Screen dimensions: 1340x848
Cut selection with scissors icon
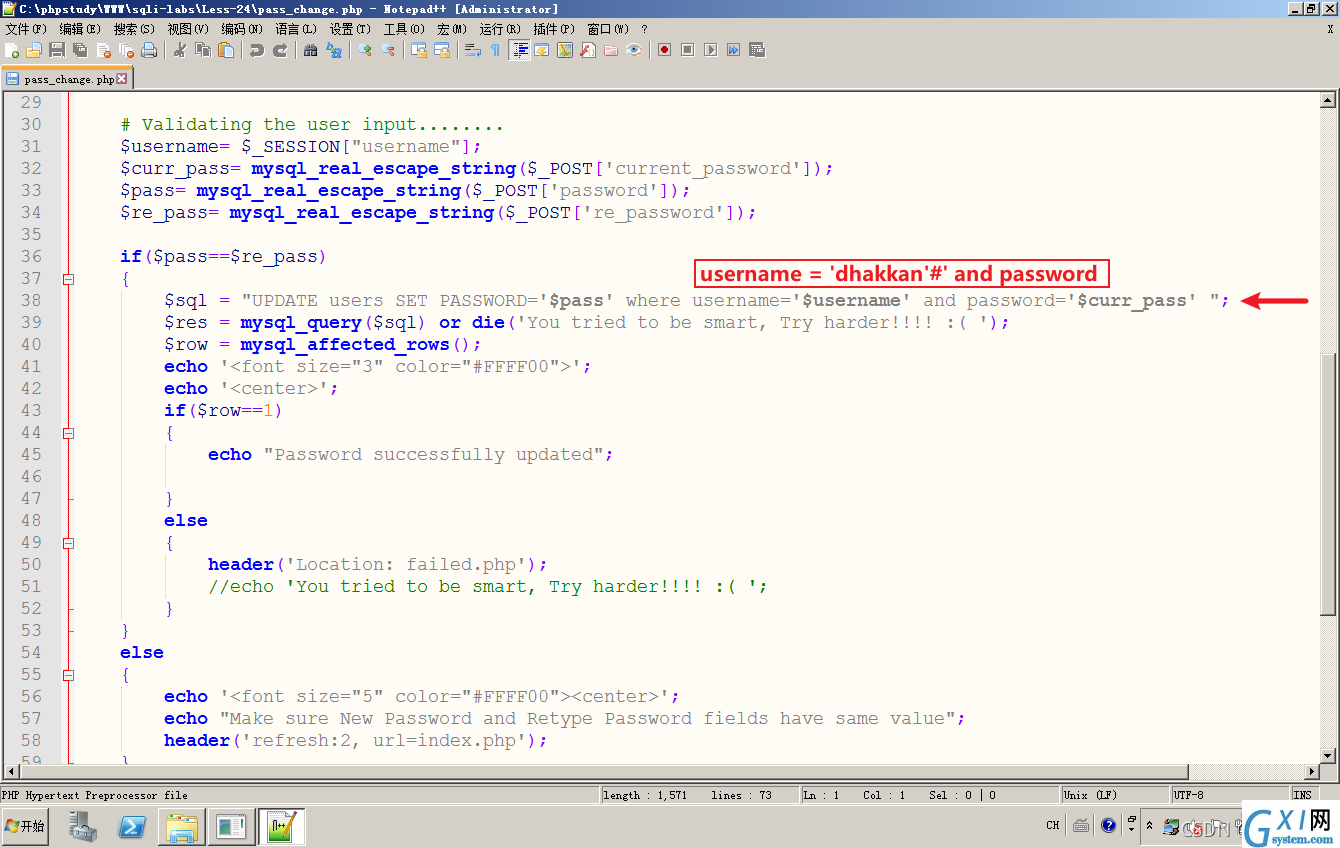(x=180, y=50)
